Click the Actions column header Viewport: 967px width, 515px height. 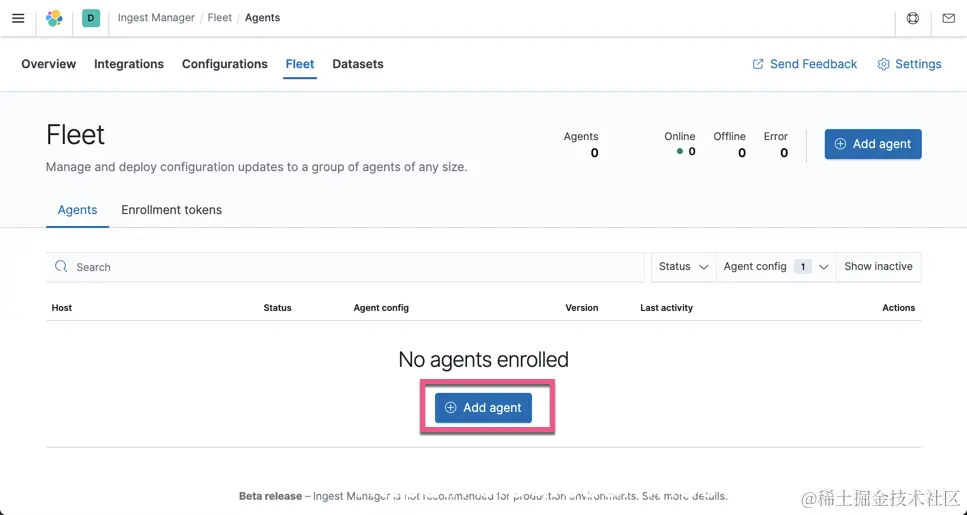tap(899, 308)
